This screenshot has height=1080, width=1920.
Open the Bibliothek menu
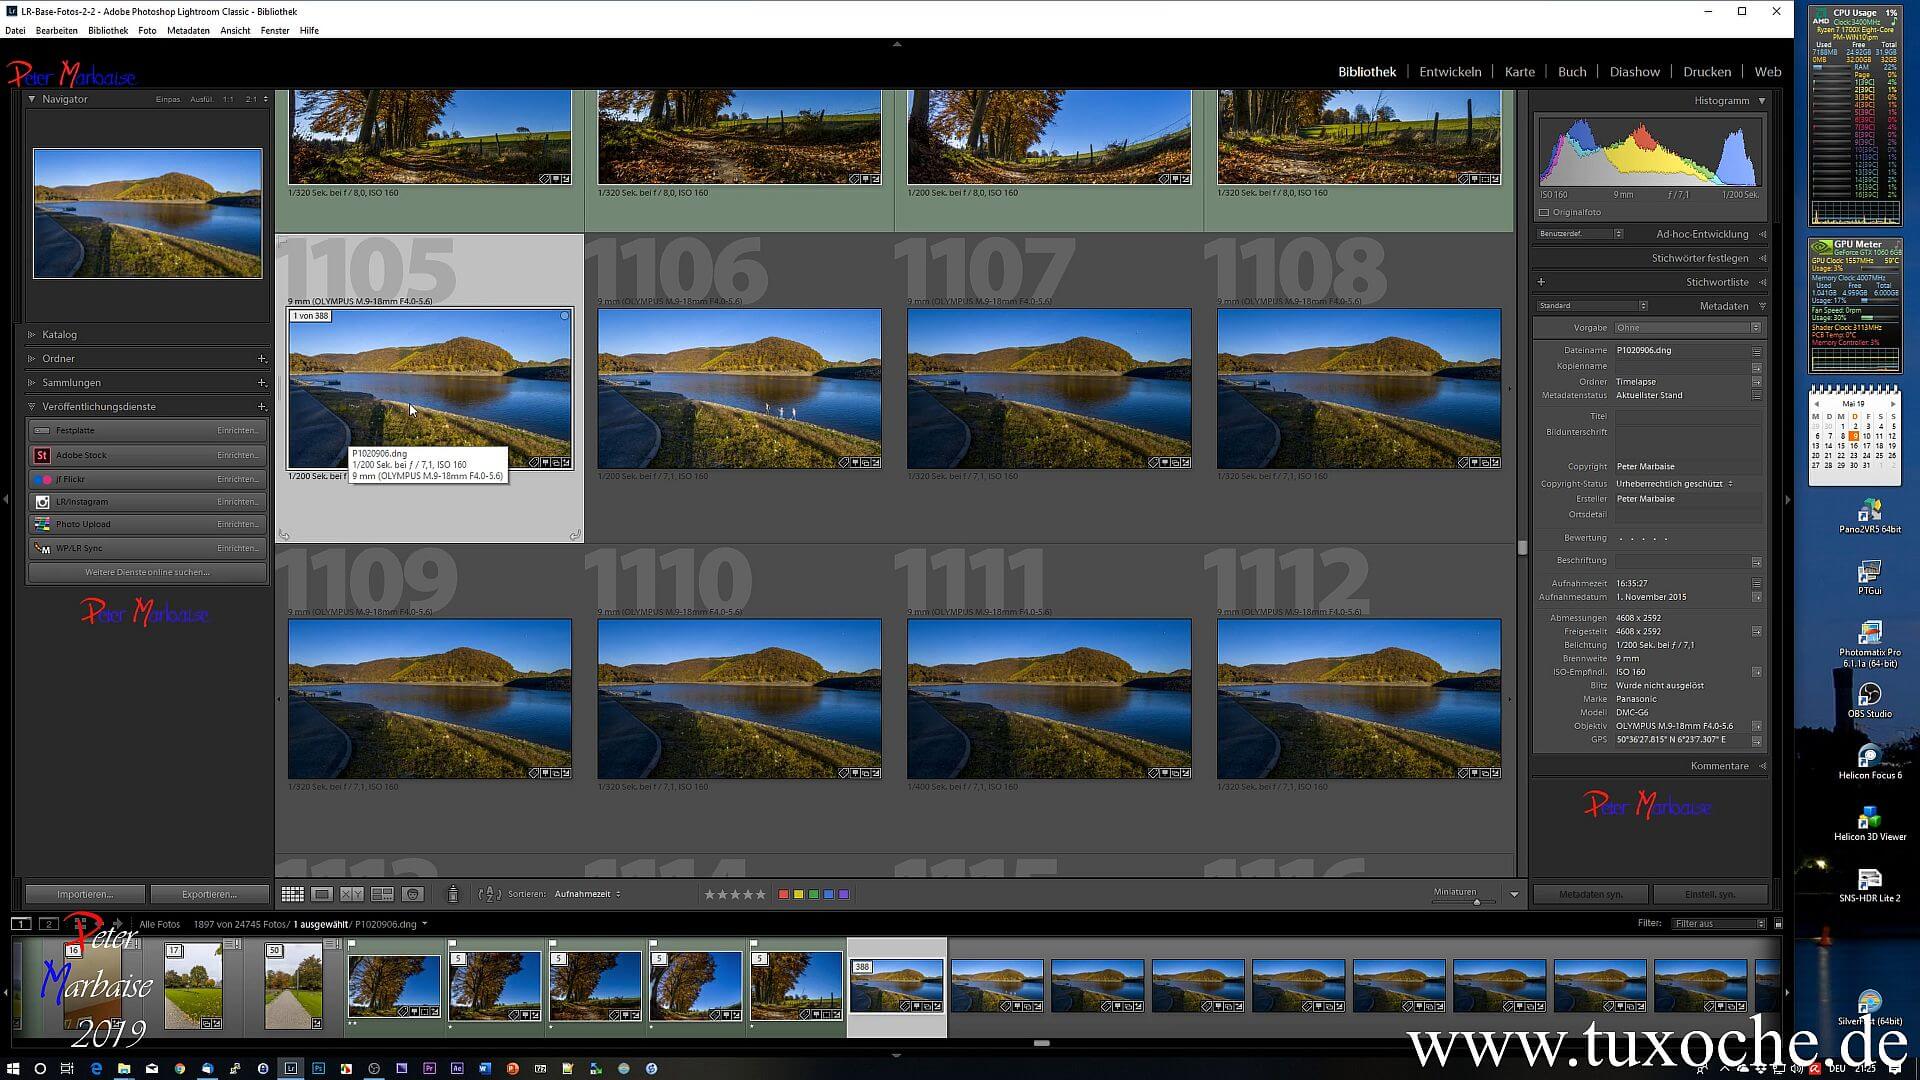pyautogui.click(x=108, y=30)
